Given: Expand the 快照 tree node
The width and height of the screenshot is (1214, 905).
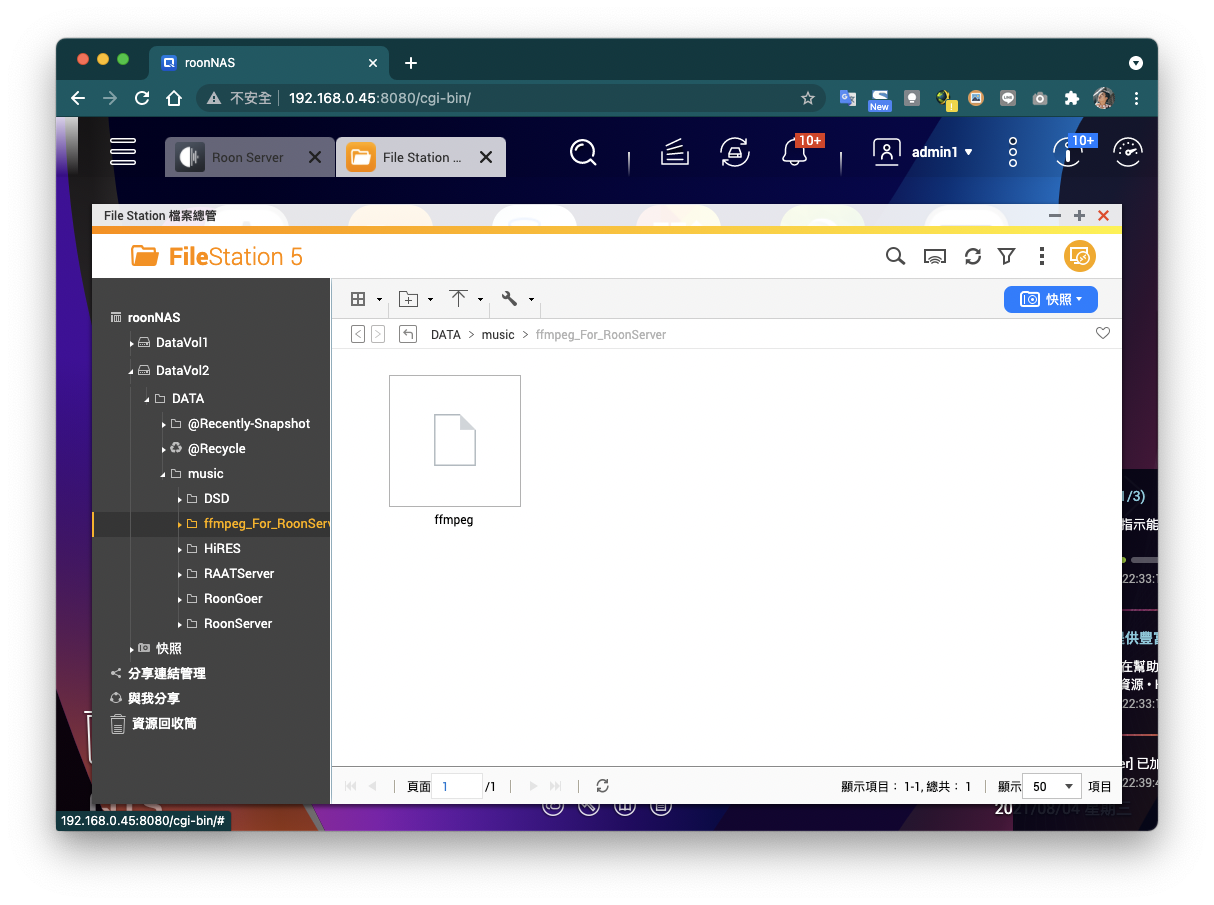Looking at the screenshot, I should pos(131,649).
